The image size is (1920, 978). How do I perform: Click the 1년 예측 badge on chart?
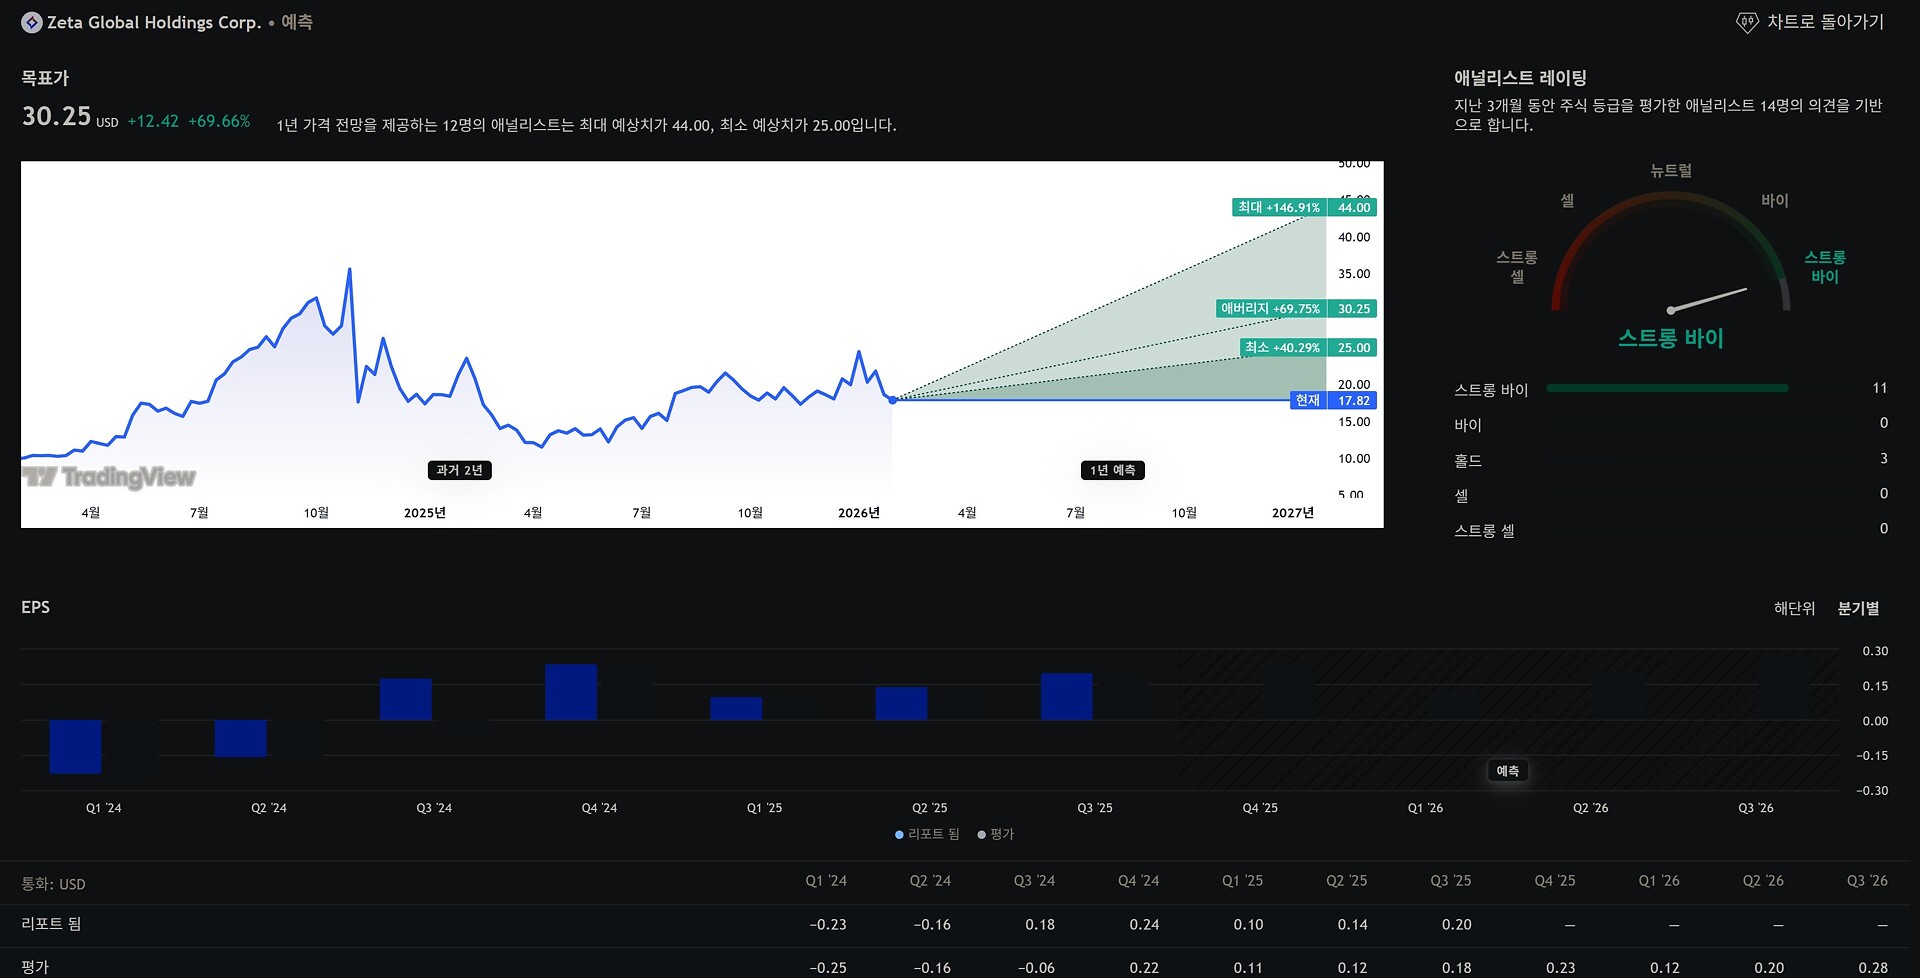click(x=1112, y=470)
